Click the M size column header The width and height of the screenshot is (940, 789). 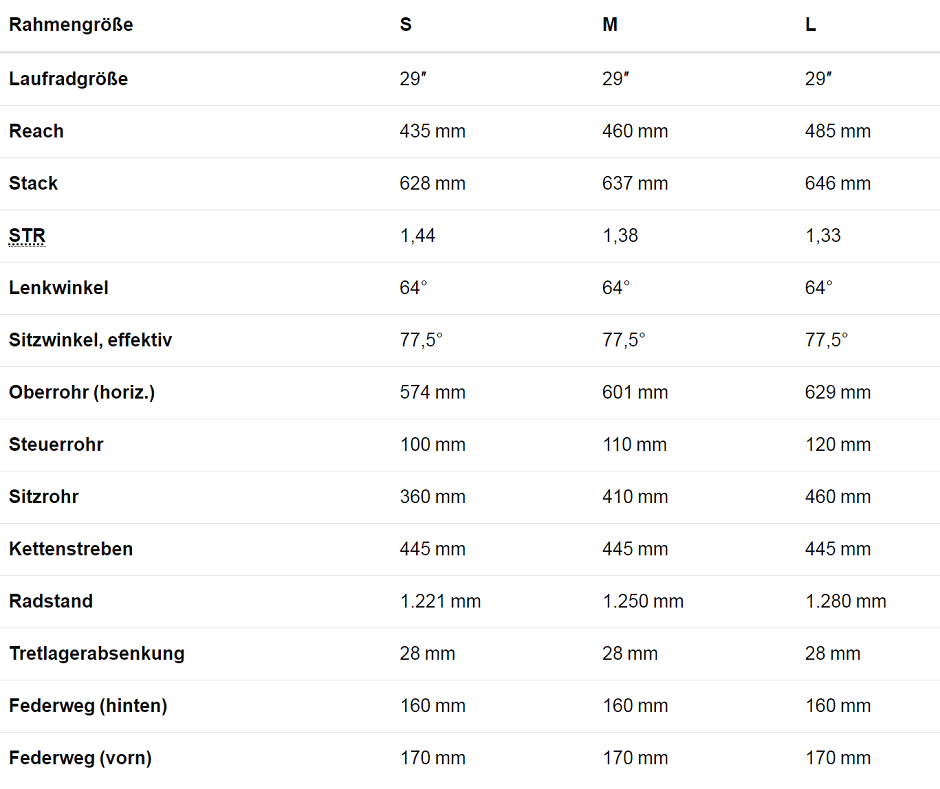[610, 25]
